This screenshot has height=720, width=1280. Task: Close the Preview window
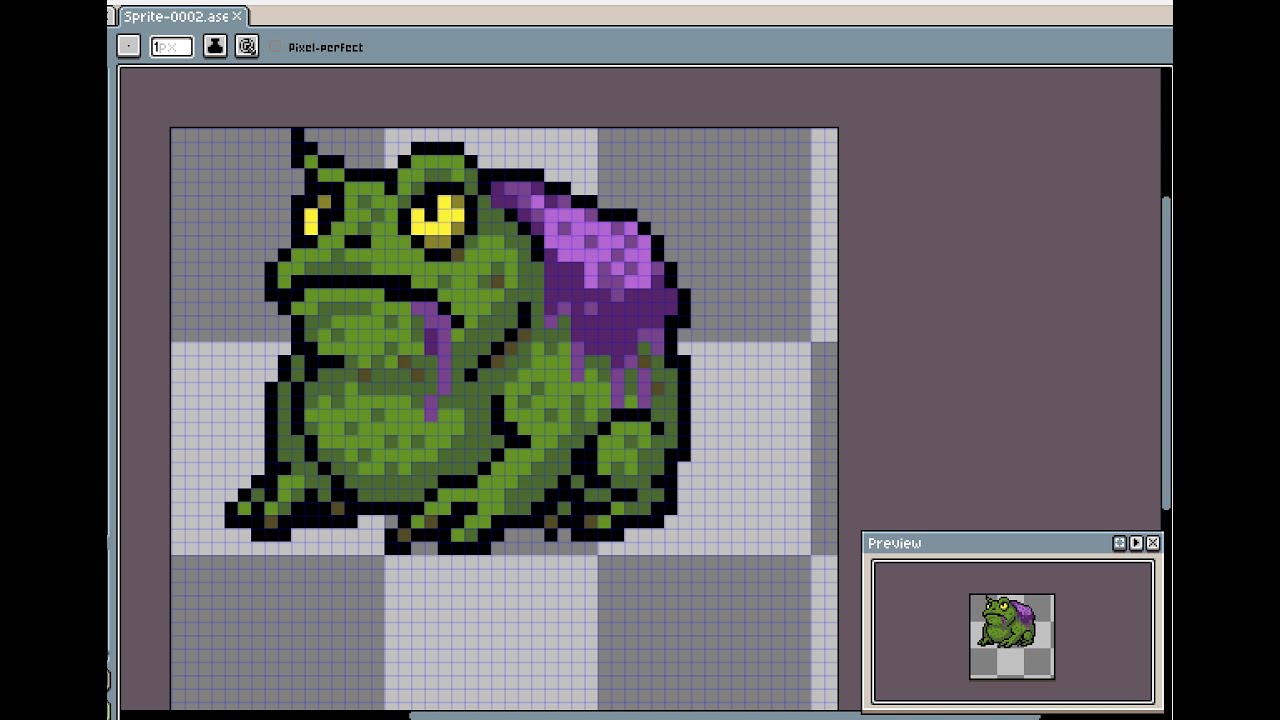coord(1153,543)
